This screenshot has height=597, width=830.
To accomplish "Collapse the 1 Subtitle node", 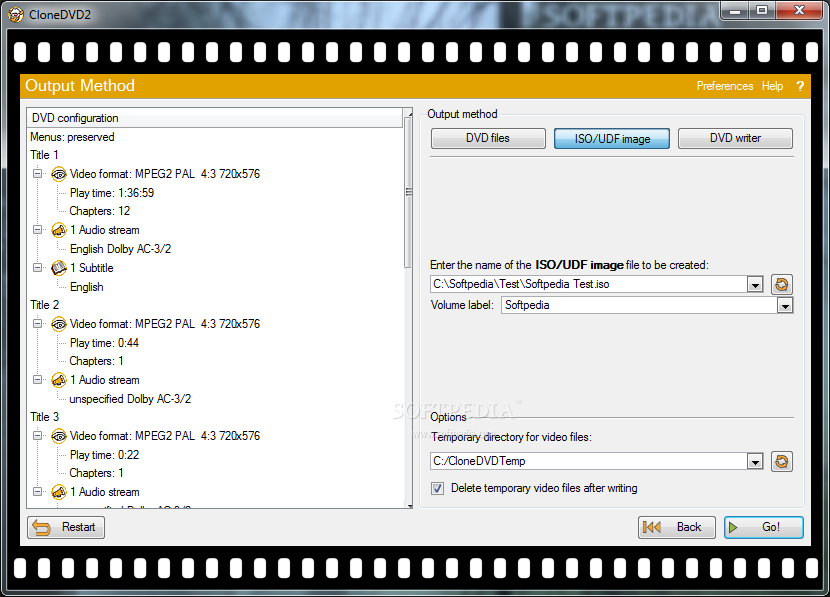I will pos(37,267).
